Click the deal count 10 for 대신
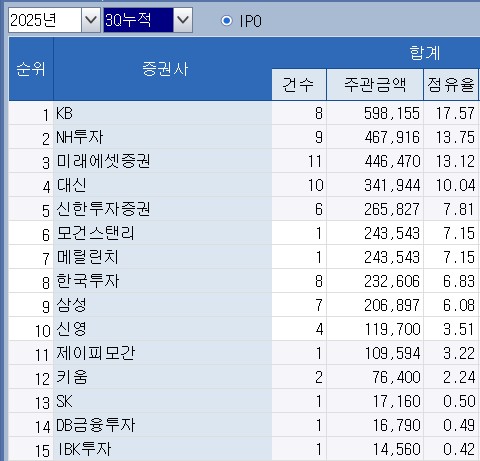 click(x=316, y=185)
